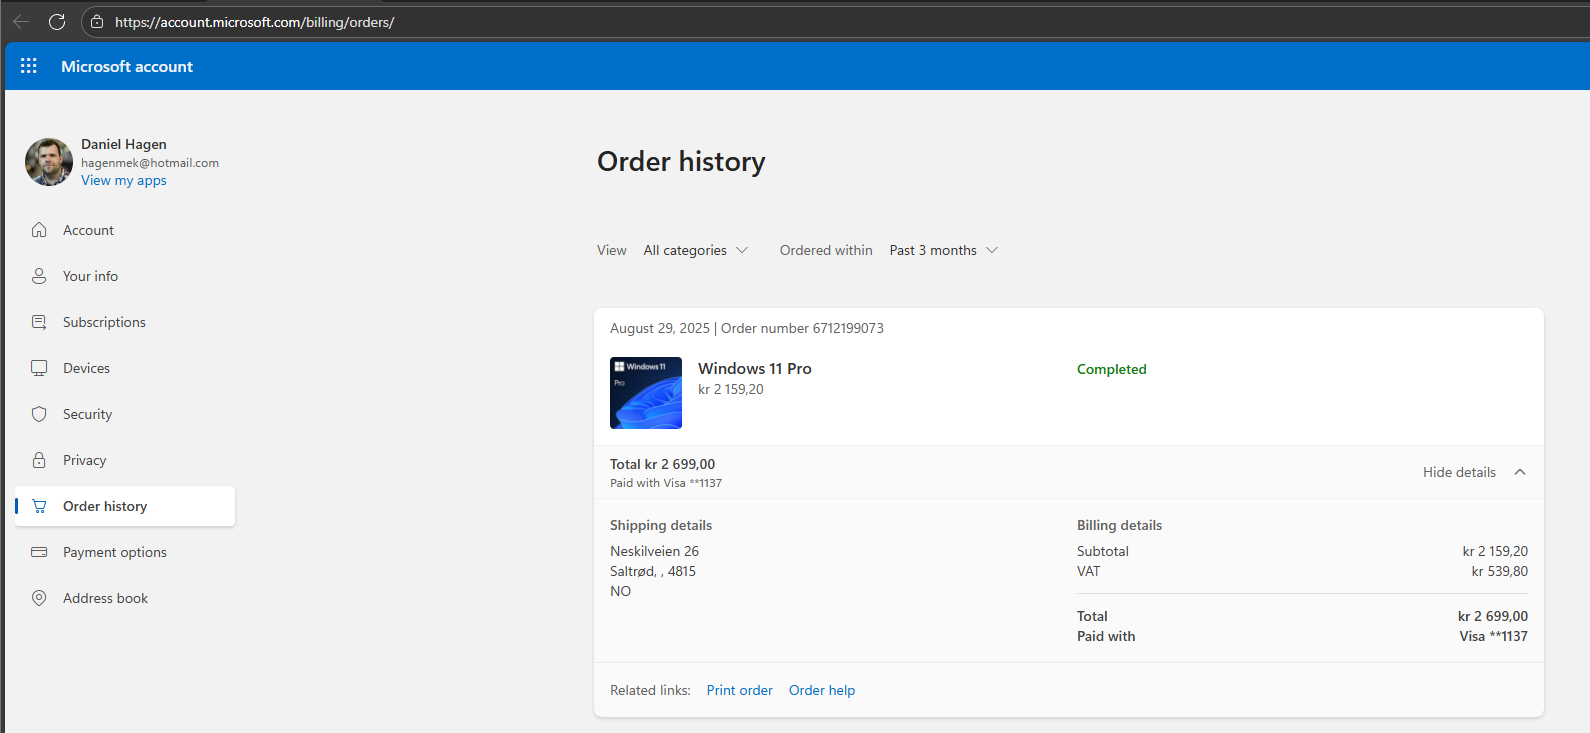
Task: Click the VAT amount kr 539,80
Action: 1499,571
